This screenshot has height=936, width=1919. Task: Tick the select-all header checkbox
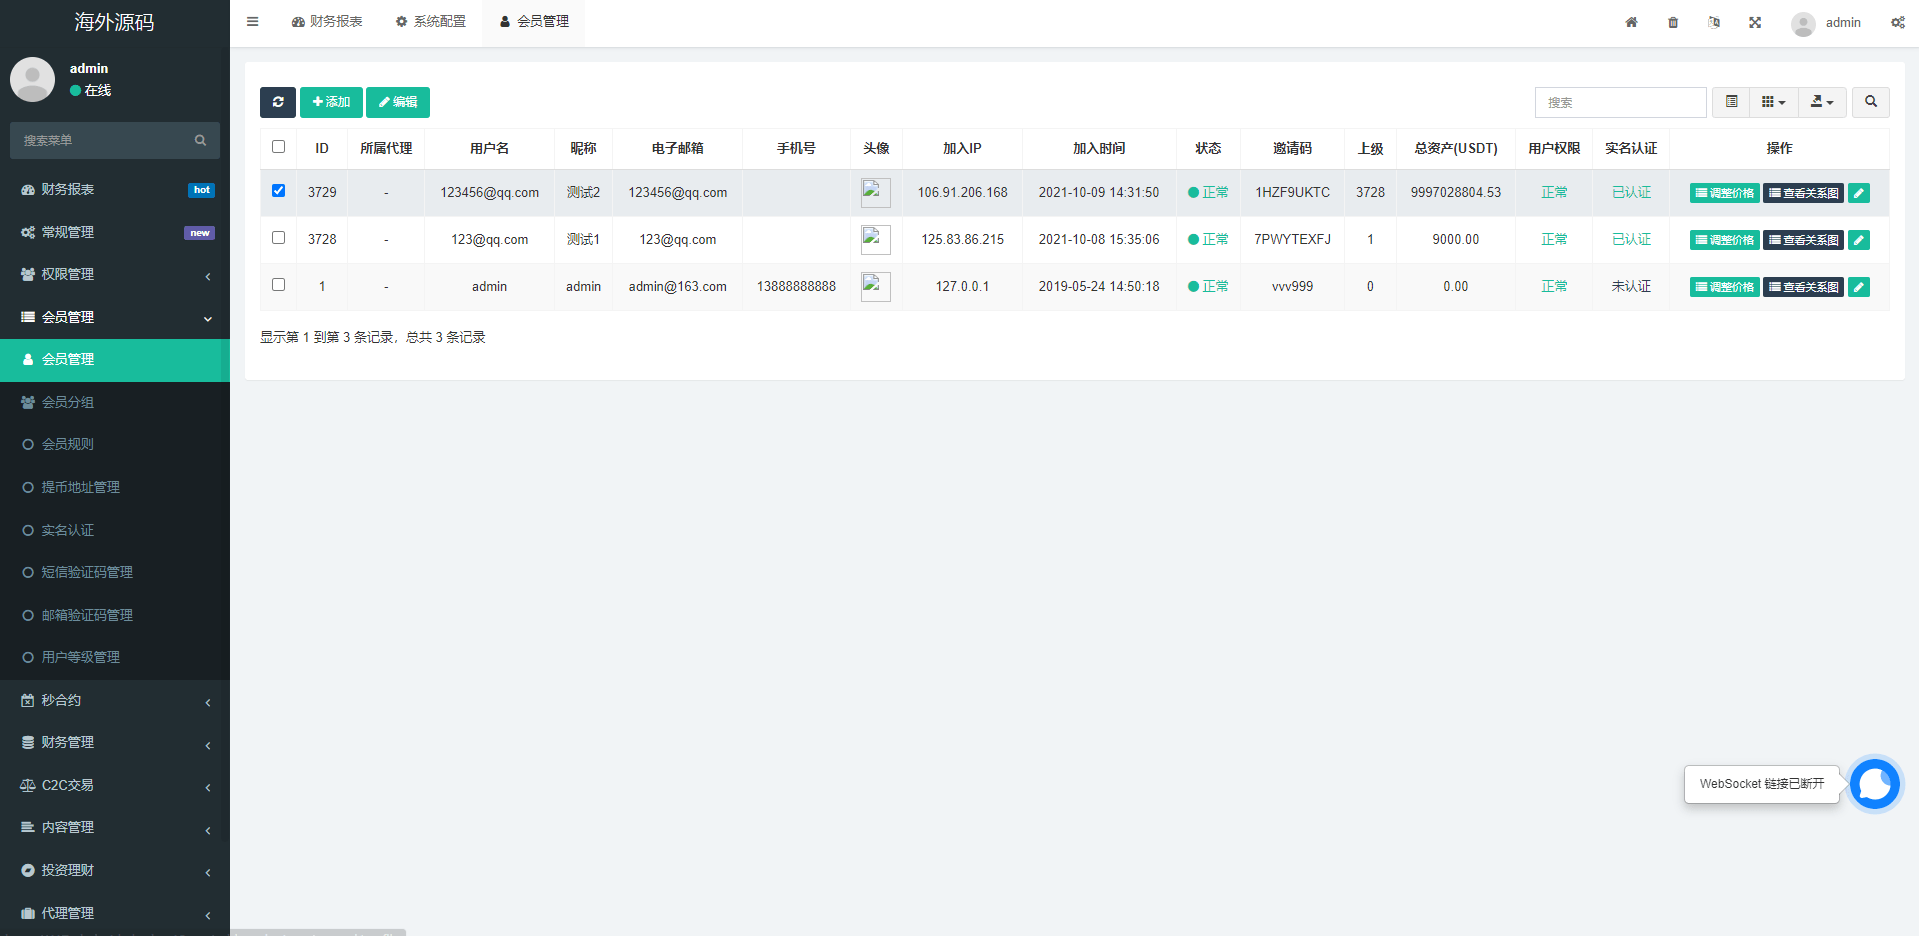pyautogui.click(x=278, y=147)
